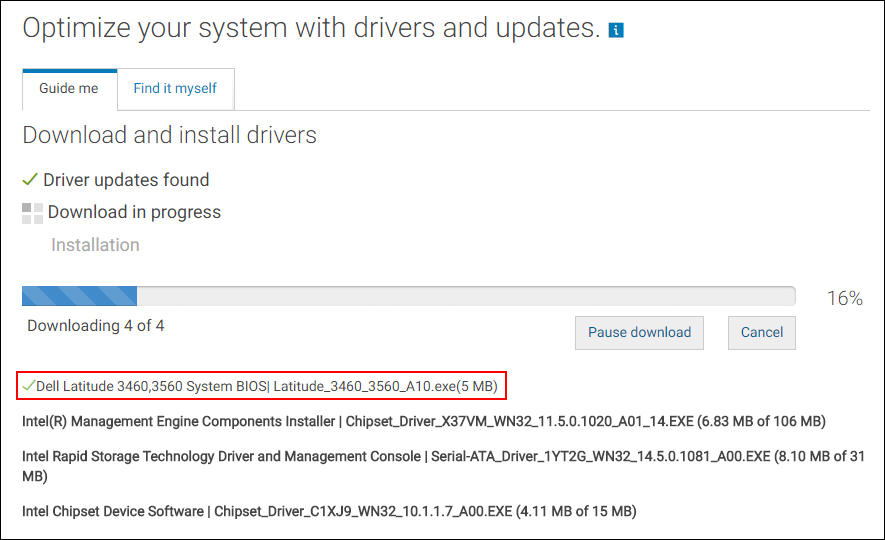This screenshot has height=540, width=885.
Task: Click the loading squares icon beside Download in progress
Action: click(32, 213)
